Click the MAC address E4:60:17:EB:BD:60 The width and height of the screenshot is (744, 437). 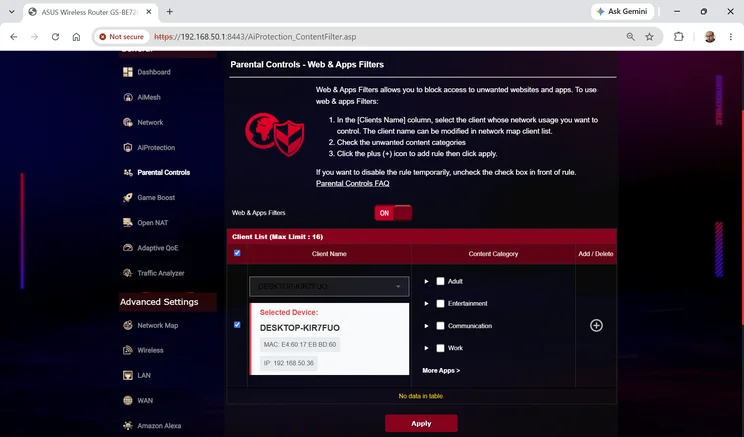click(300, 344)
